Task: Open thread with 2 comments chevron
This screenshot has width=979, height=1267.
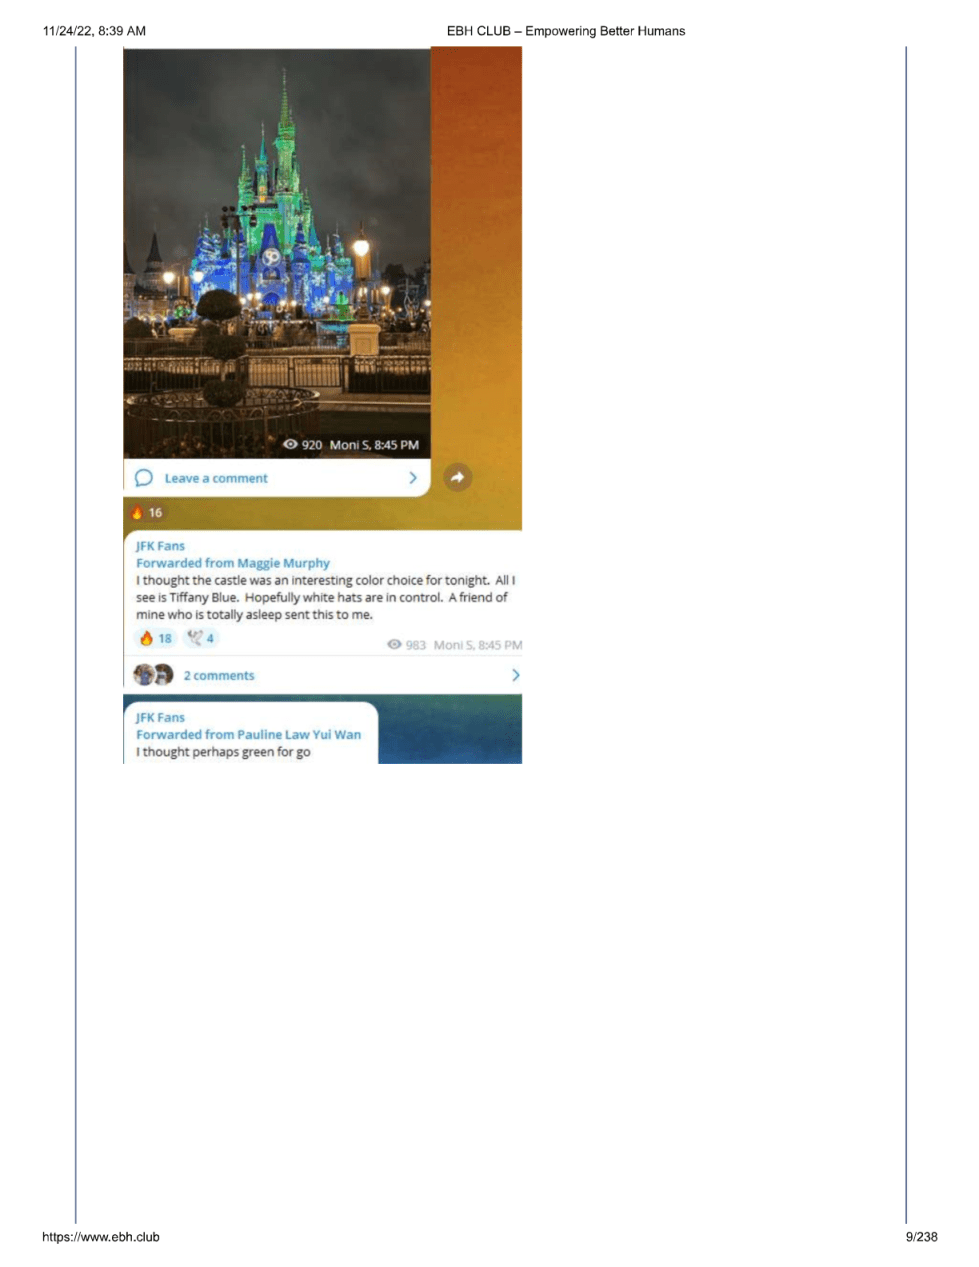Action: coord(515,675)
